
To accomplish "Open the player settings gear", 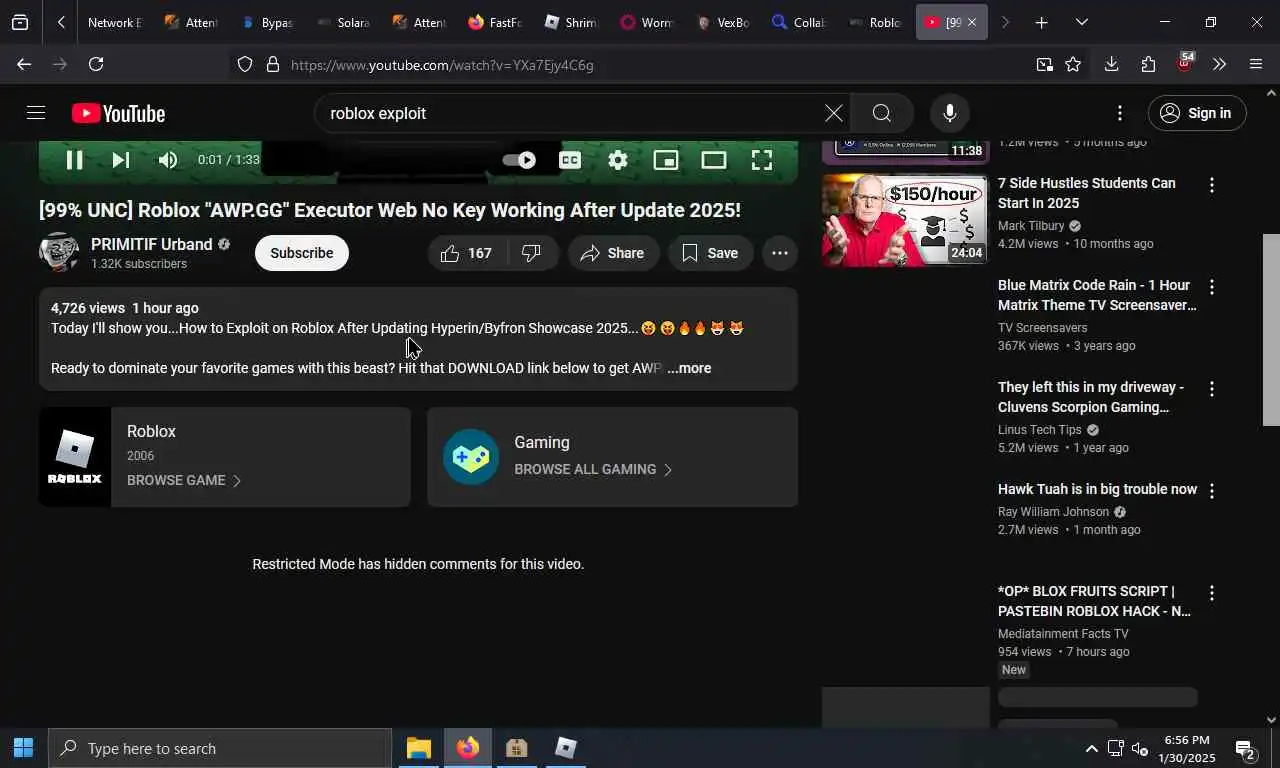I will 618,160.
